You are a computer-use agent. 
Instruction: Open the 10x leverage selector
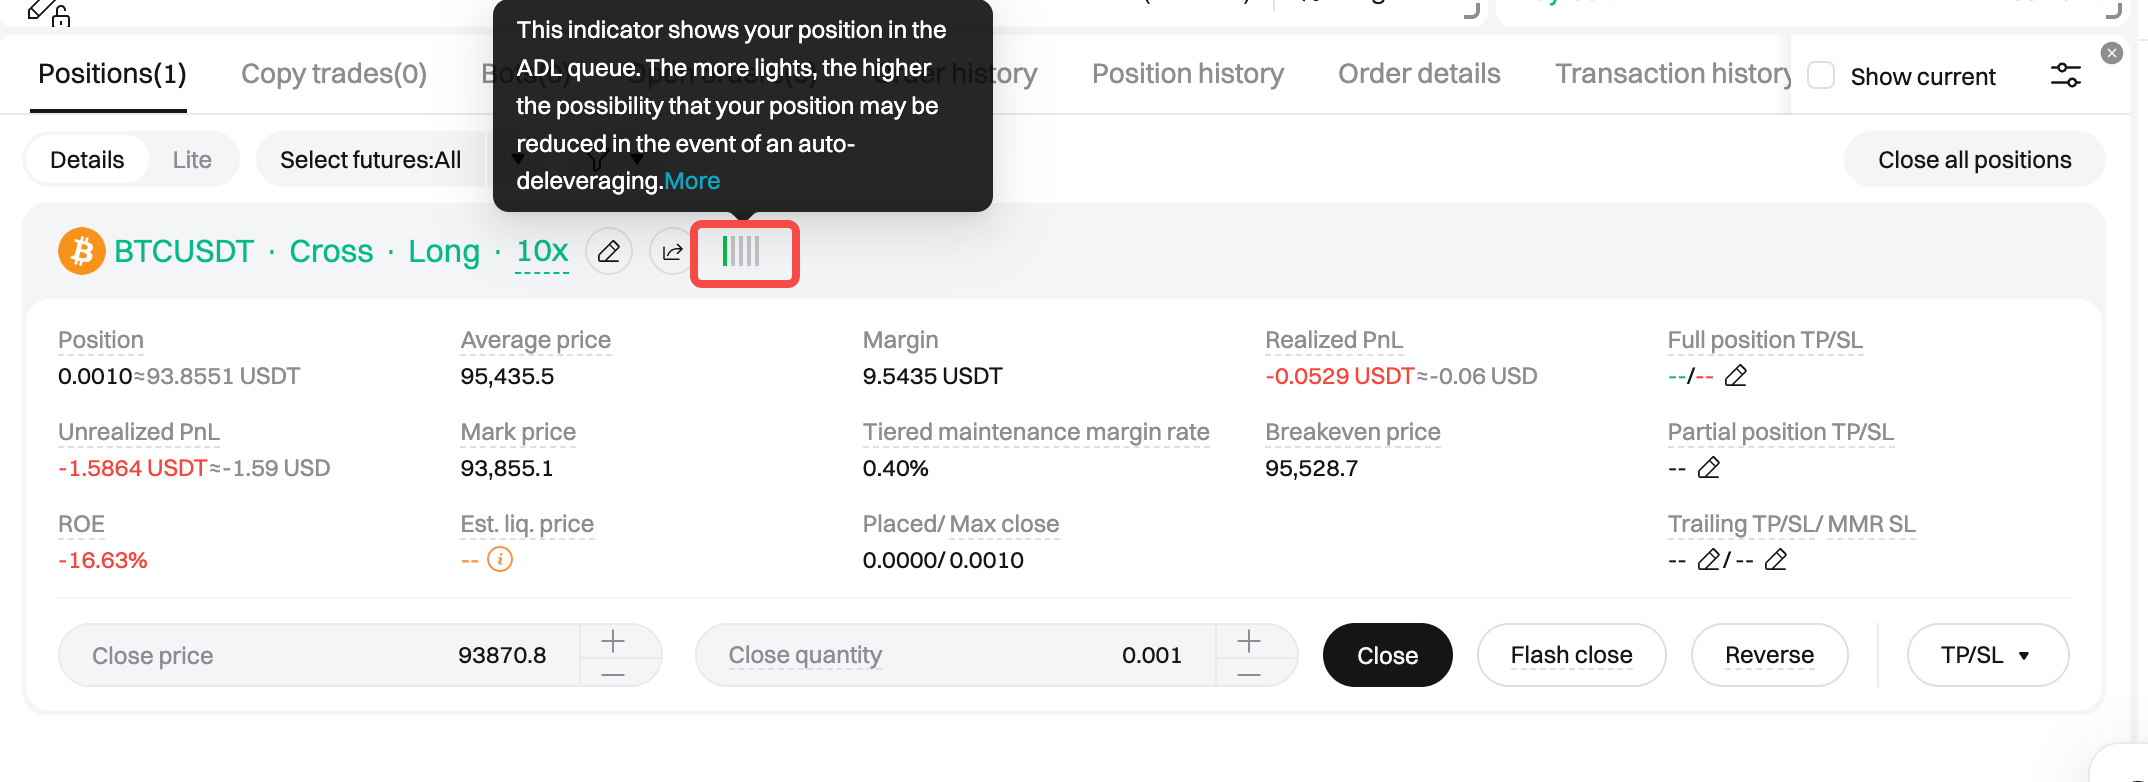coord(542,251)
